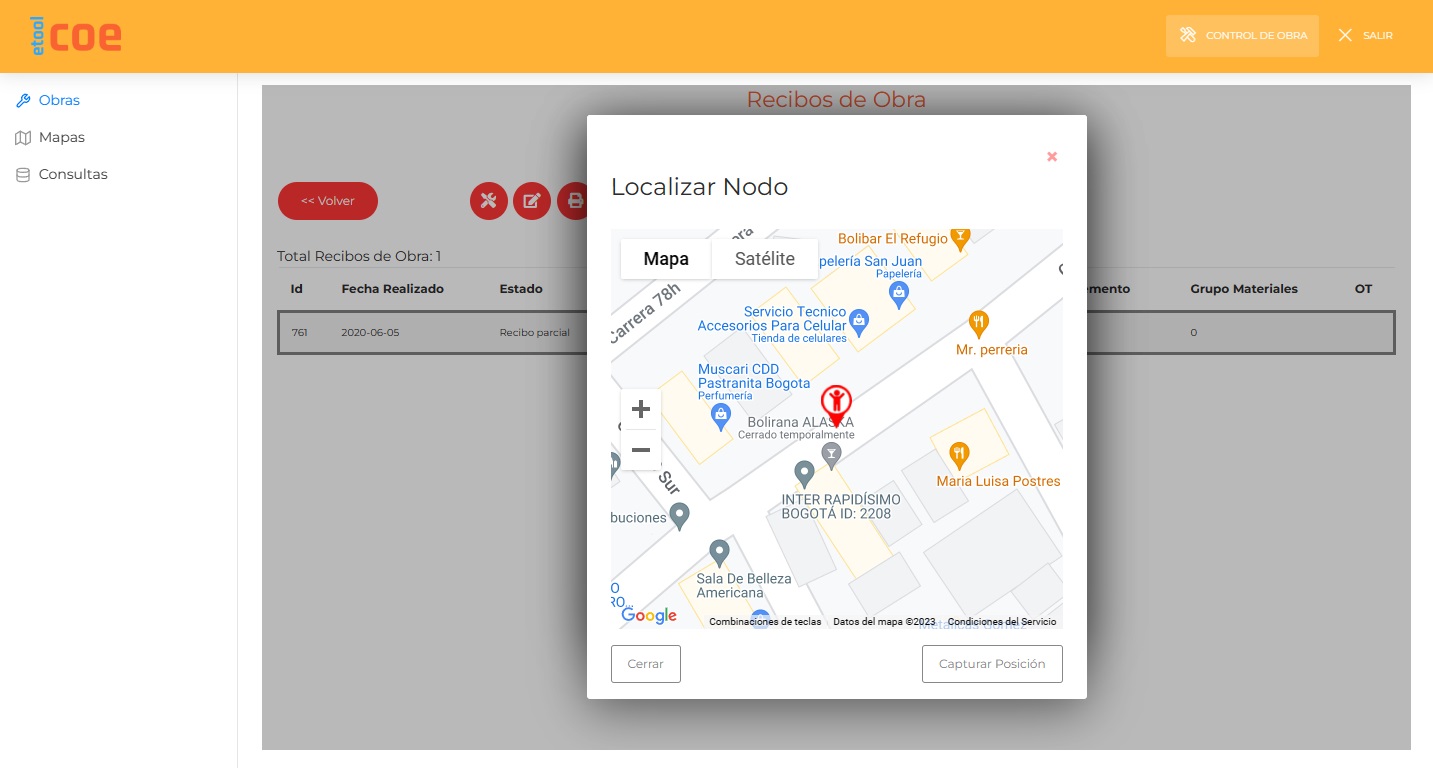The width and height of the screenshot is (1433, 768).
Task: Switch map to Mapa view
Action: (x=666, y=259)
